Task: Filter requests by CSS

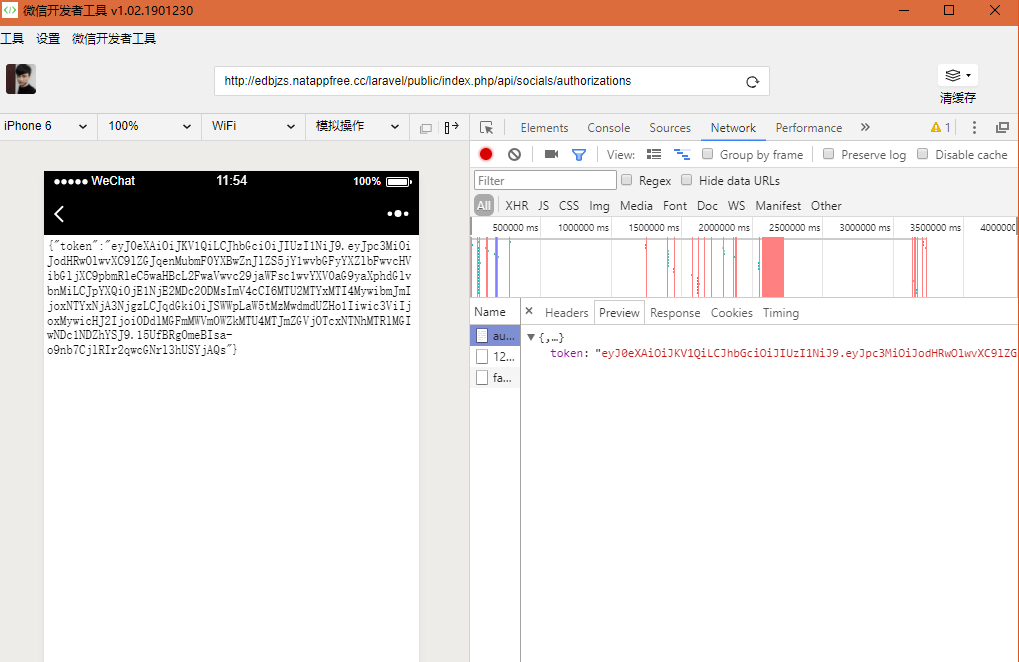Action: (x=569, y=205)
